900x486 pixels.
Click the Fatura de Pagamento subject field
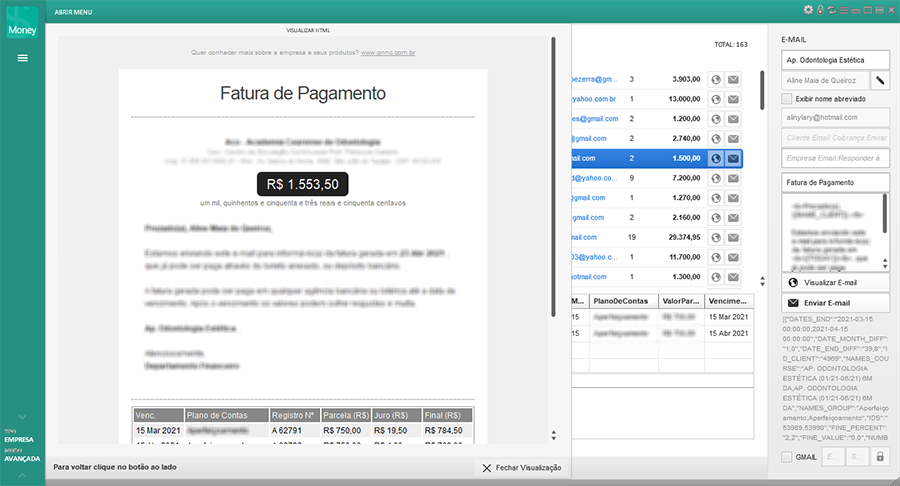835,182
